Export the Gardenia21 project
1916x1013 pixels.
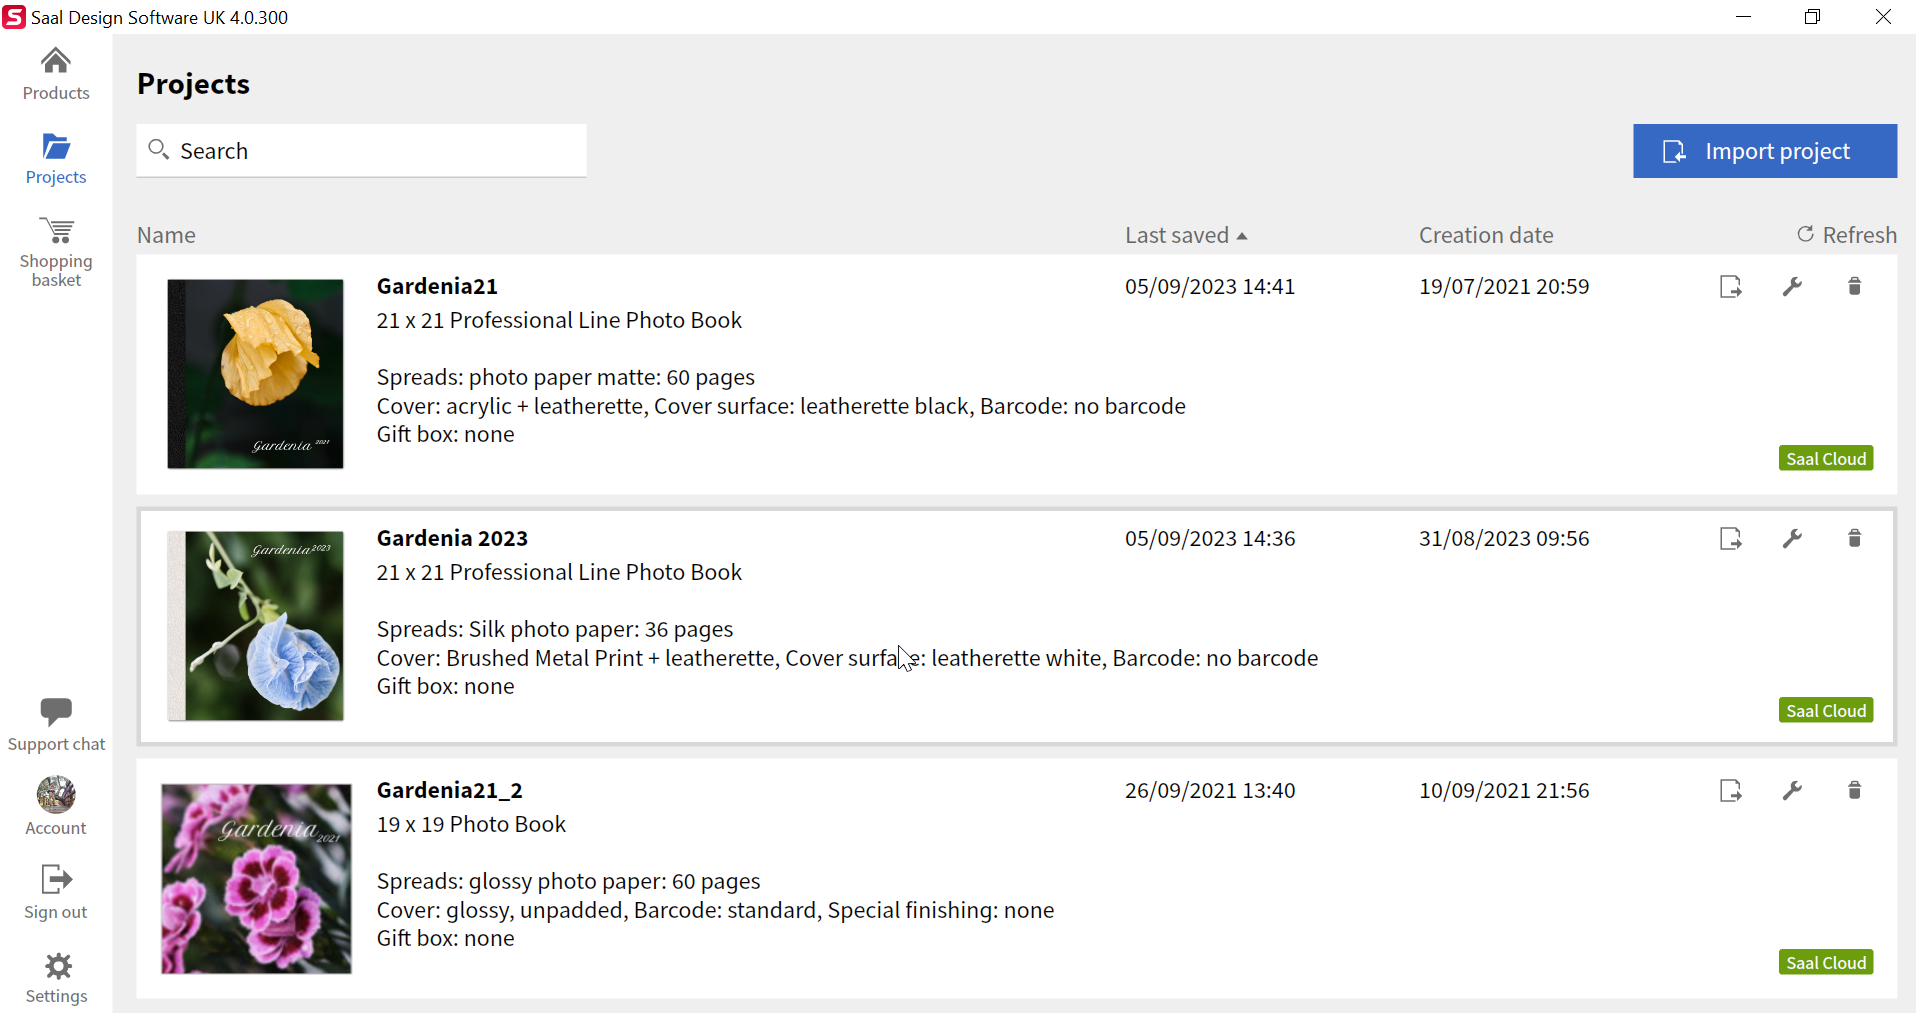[1730, 287]
